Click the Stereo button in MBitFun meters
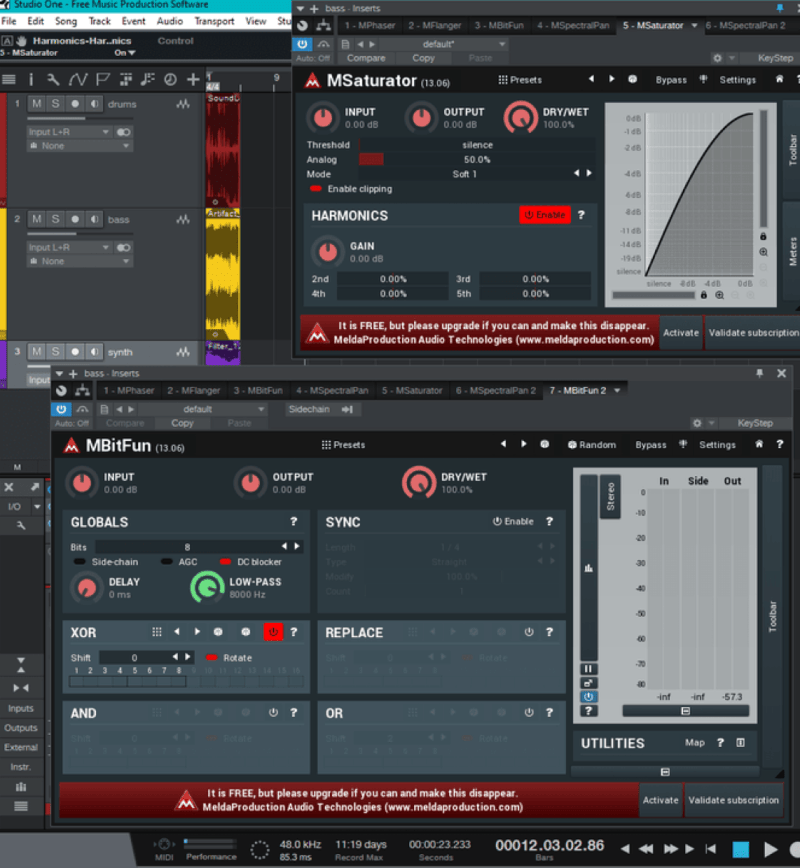 pos(611,497)
